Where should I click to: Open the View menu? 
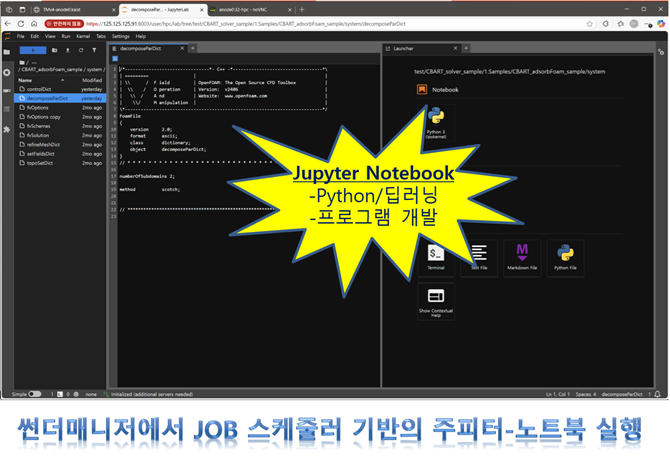point(50,36)
